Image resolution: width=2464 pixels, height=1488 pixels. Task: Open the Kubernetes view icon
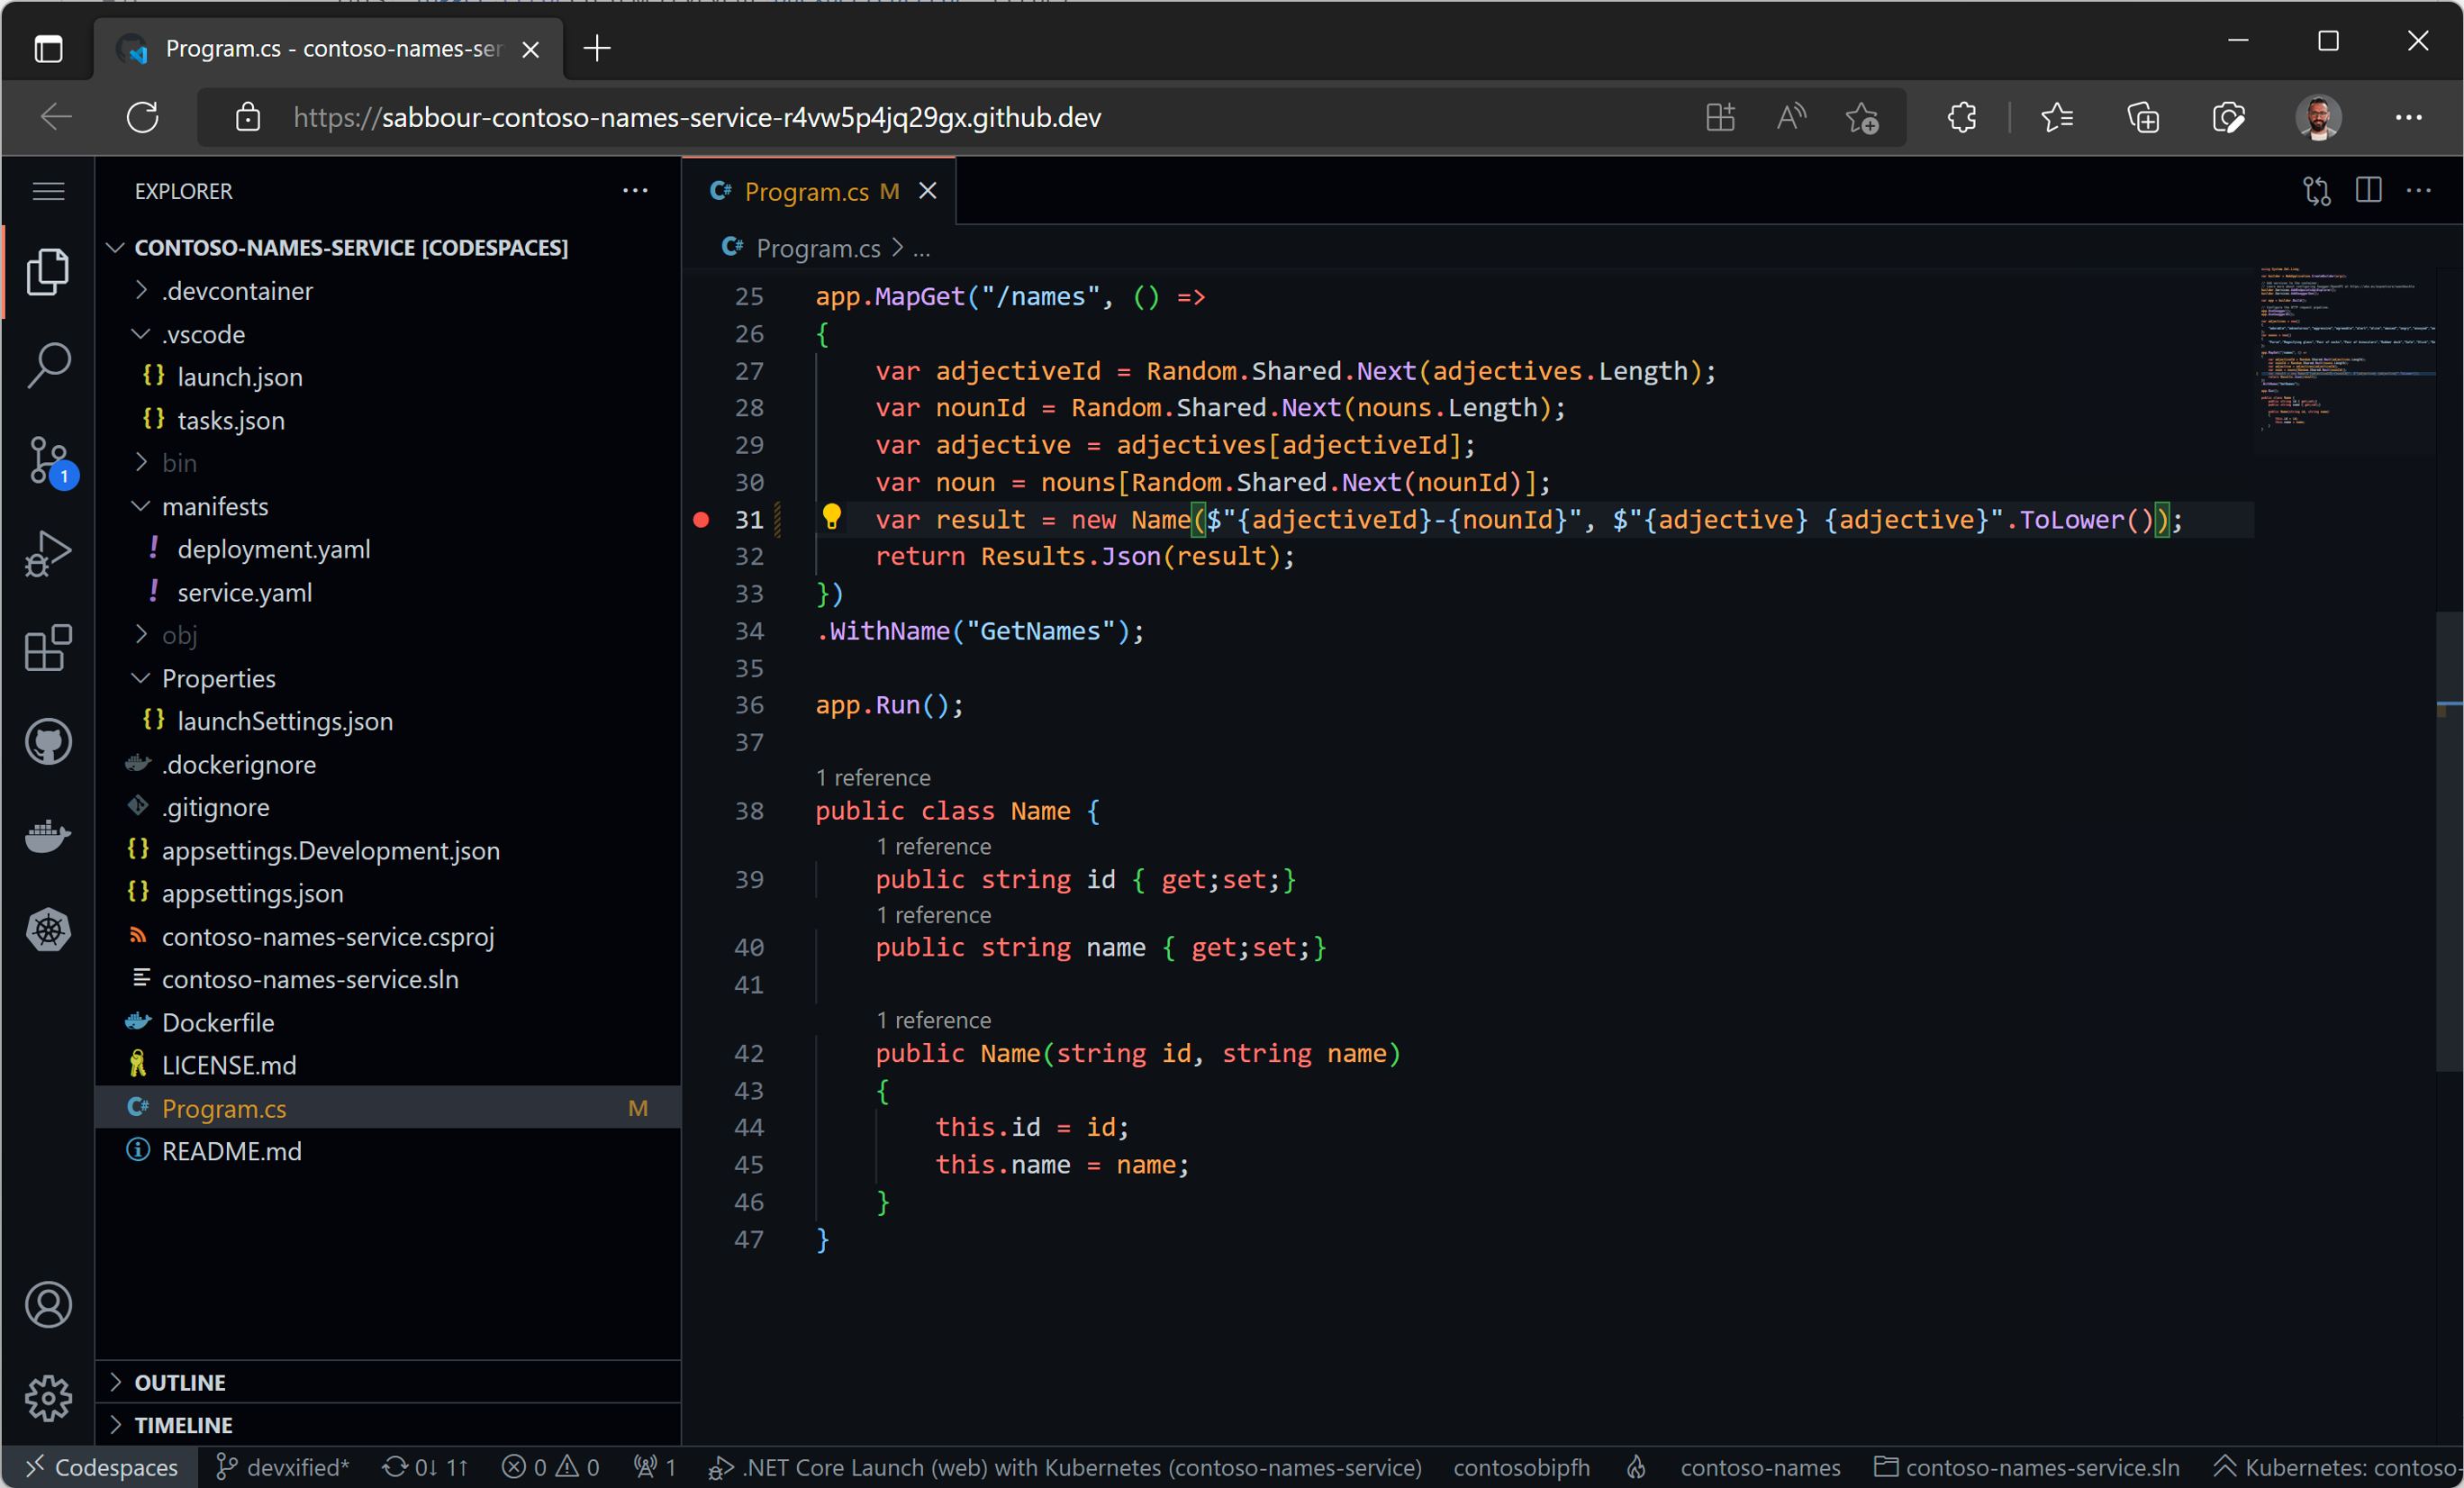[x=48, y=930]
